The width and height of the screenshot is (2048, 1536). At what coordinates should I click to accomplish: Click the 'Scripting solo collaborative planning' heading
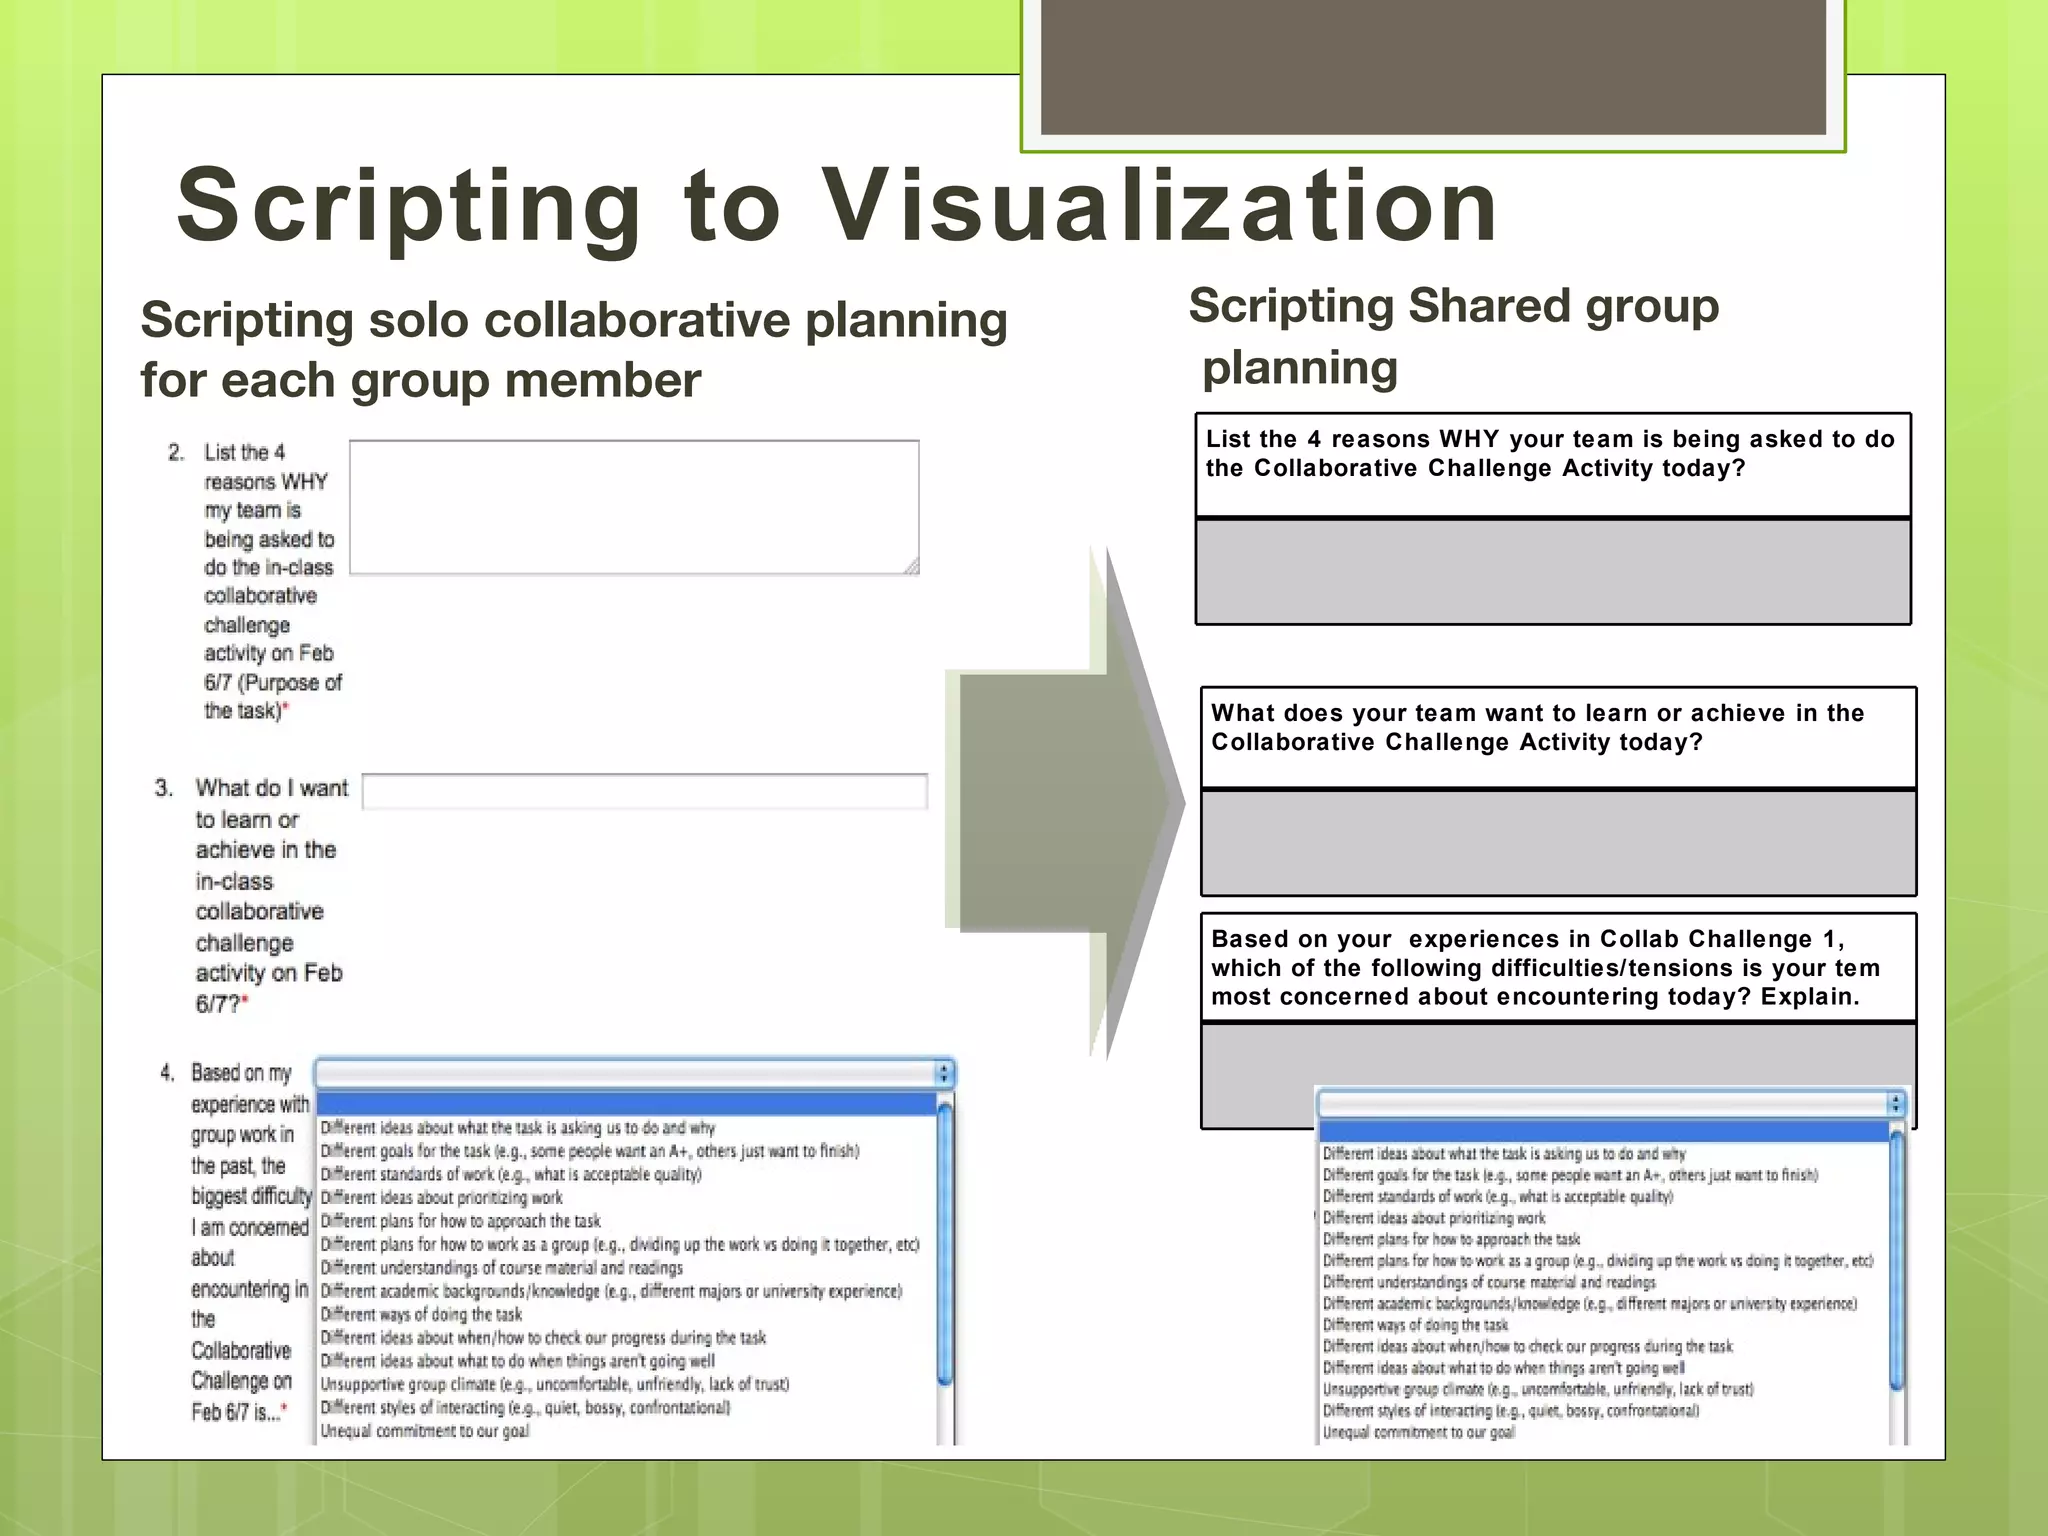click(574, 350)
